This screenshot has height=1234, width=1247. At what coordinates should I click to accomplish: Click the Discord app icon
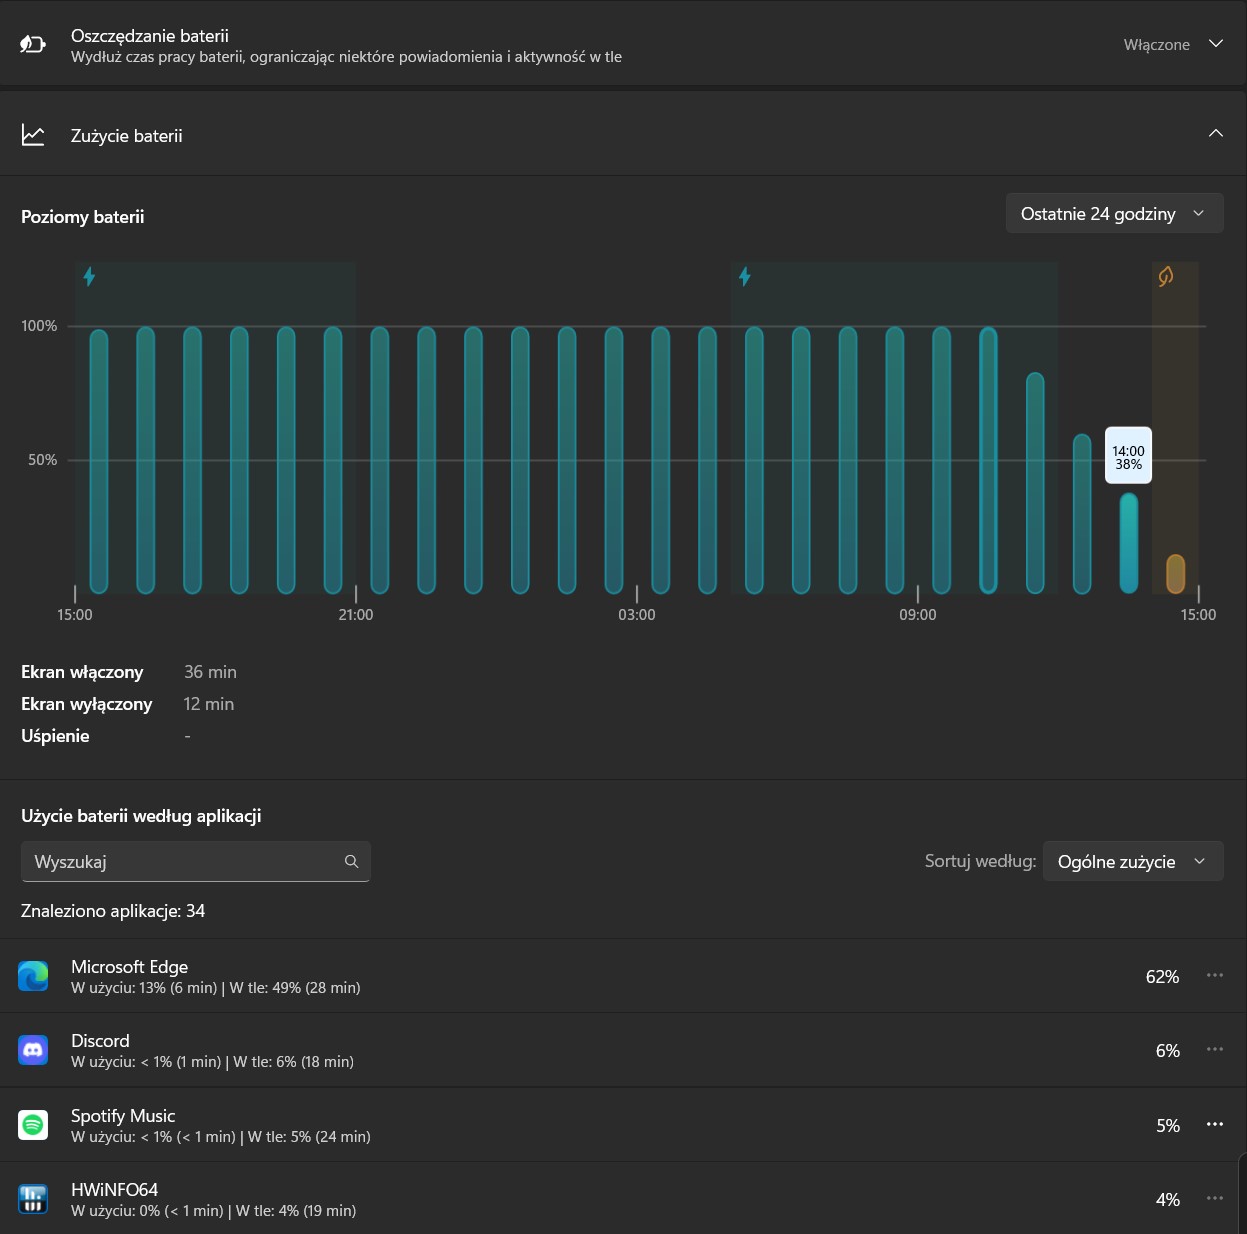tap(33, 1050)
